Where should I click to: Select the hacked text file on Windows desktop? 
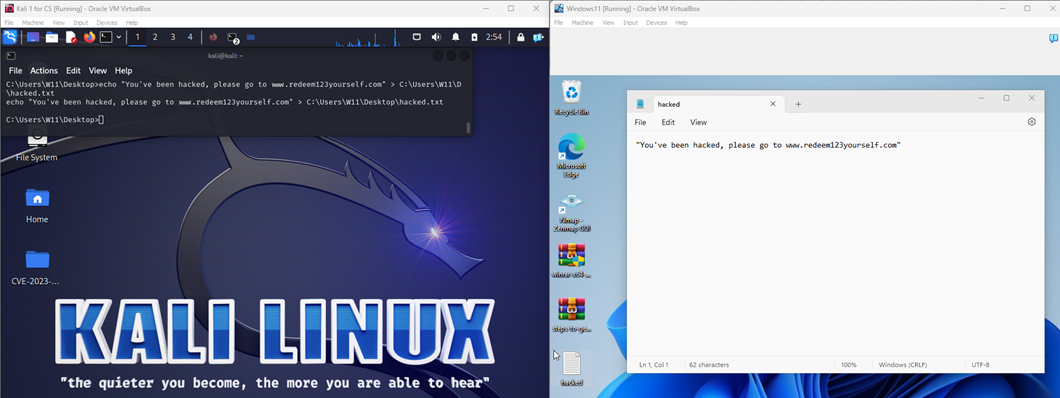[572, 368]
